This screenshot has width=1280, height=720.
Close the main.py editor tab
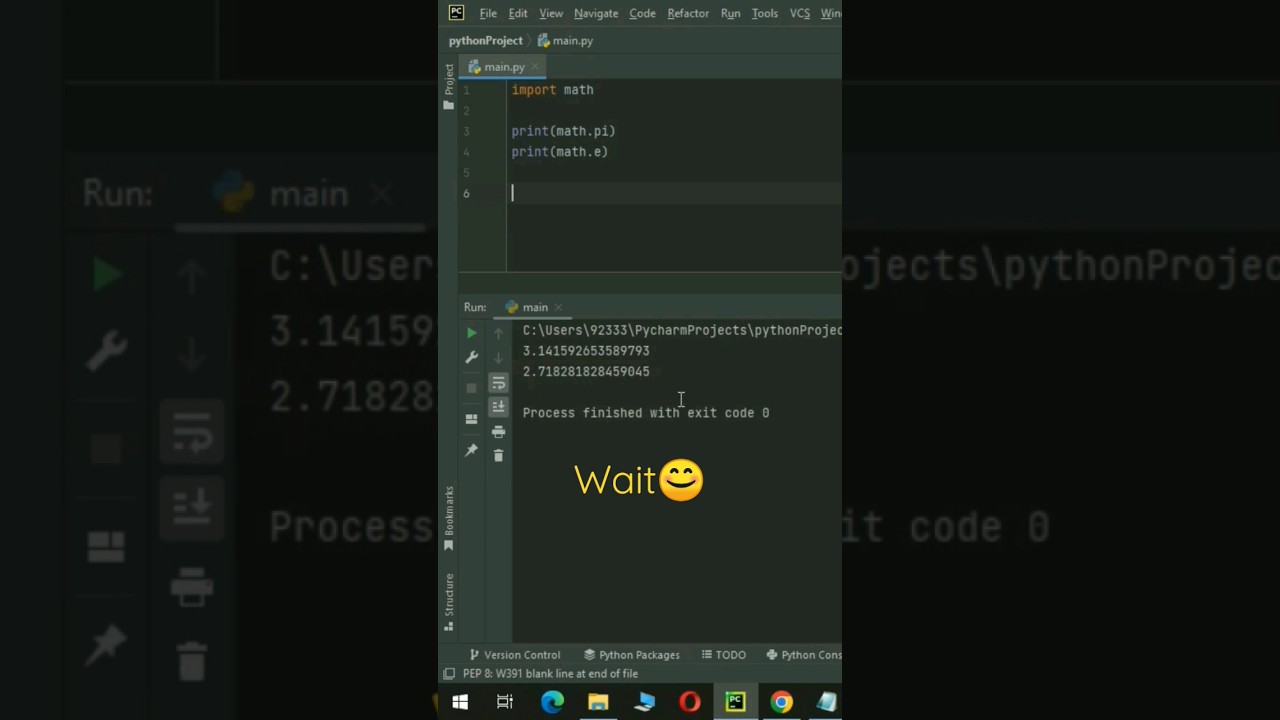pyautogui.click(x=536, y=67)
